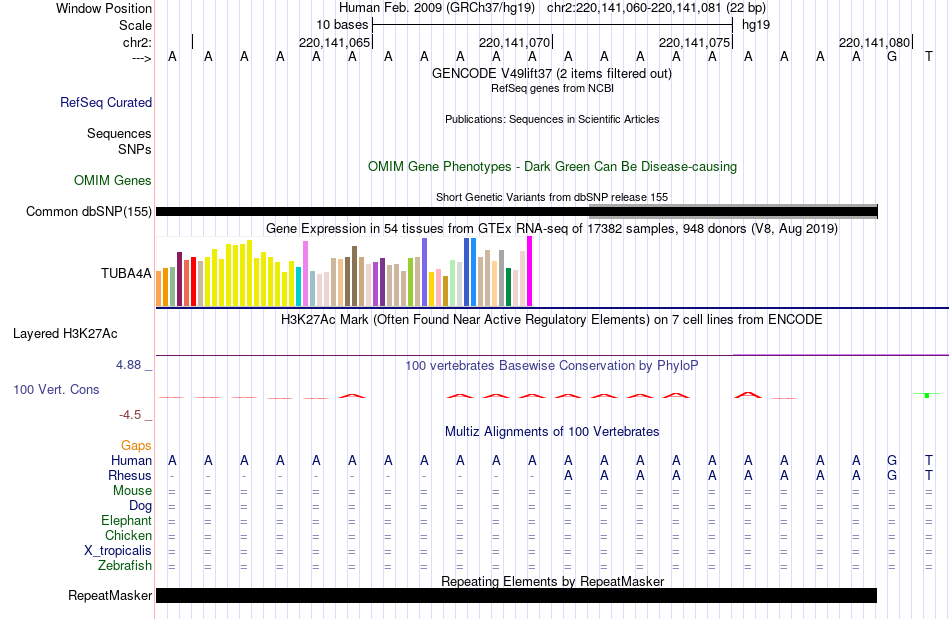
Task: Click the 100 Vert. Cons track label
Action: click(x=56, y=389)
